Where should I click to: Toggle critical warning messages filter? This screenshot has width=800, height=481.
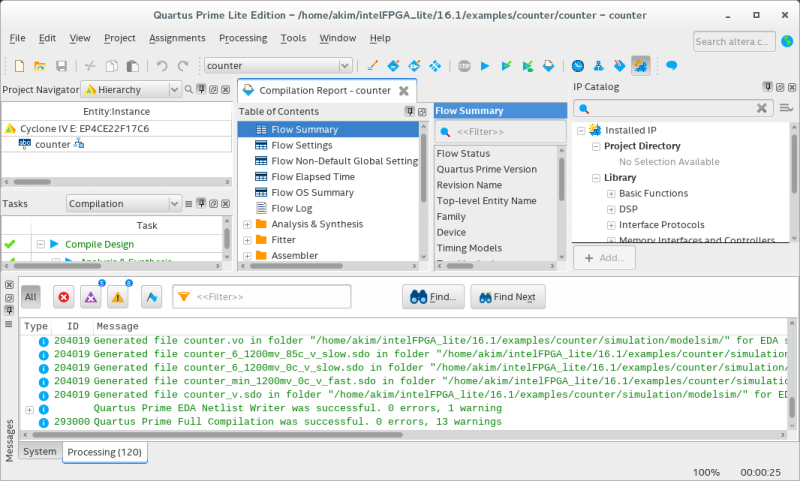(x=91, y=297)
